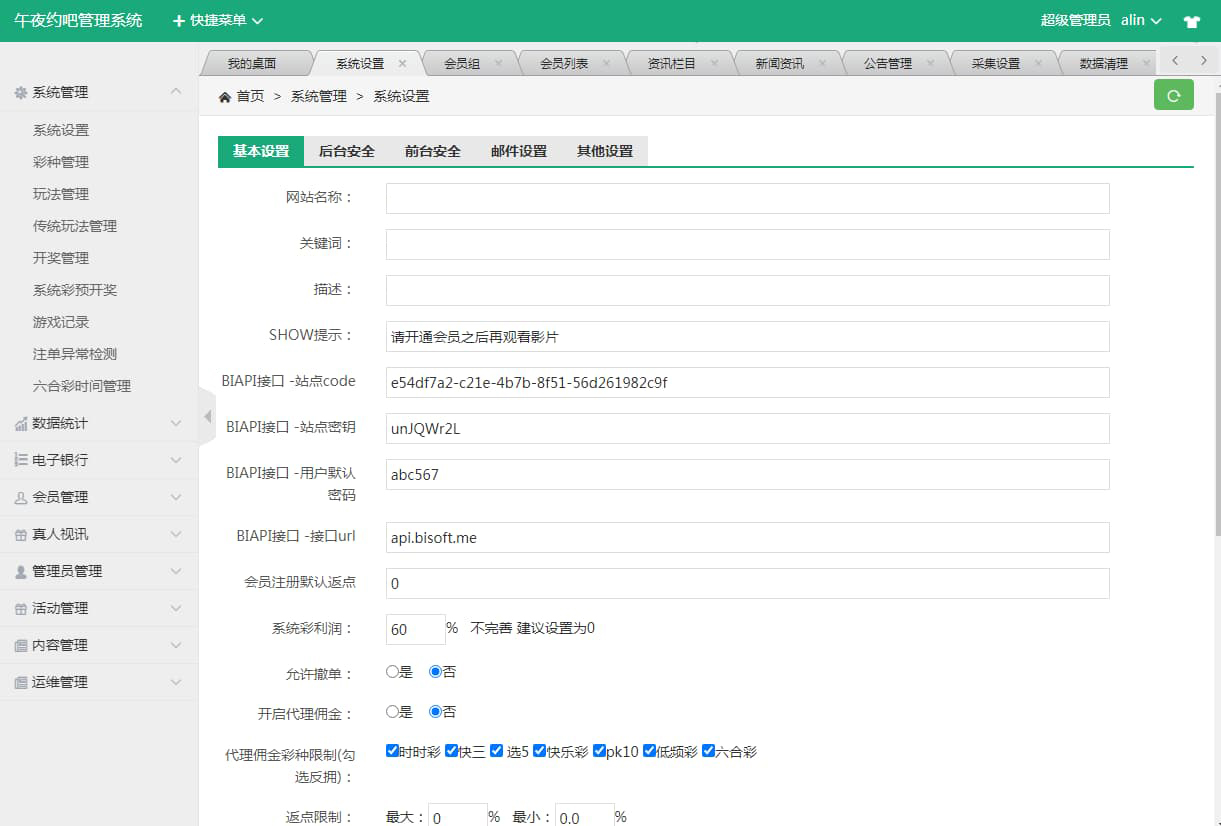This screenshot has width=1221, height=826.
Task: Open the alin user dropdown
Action: point(1140,21)
